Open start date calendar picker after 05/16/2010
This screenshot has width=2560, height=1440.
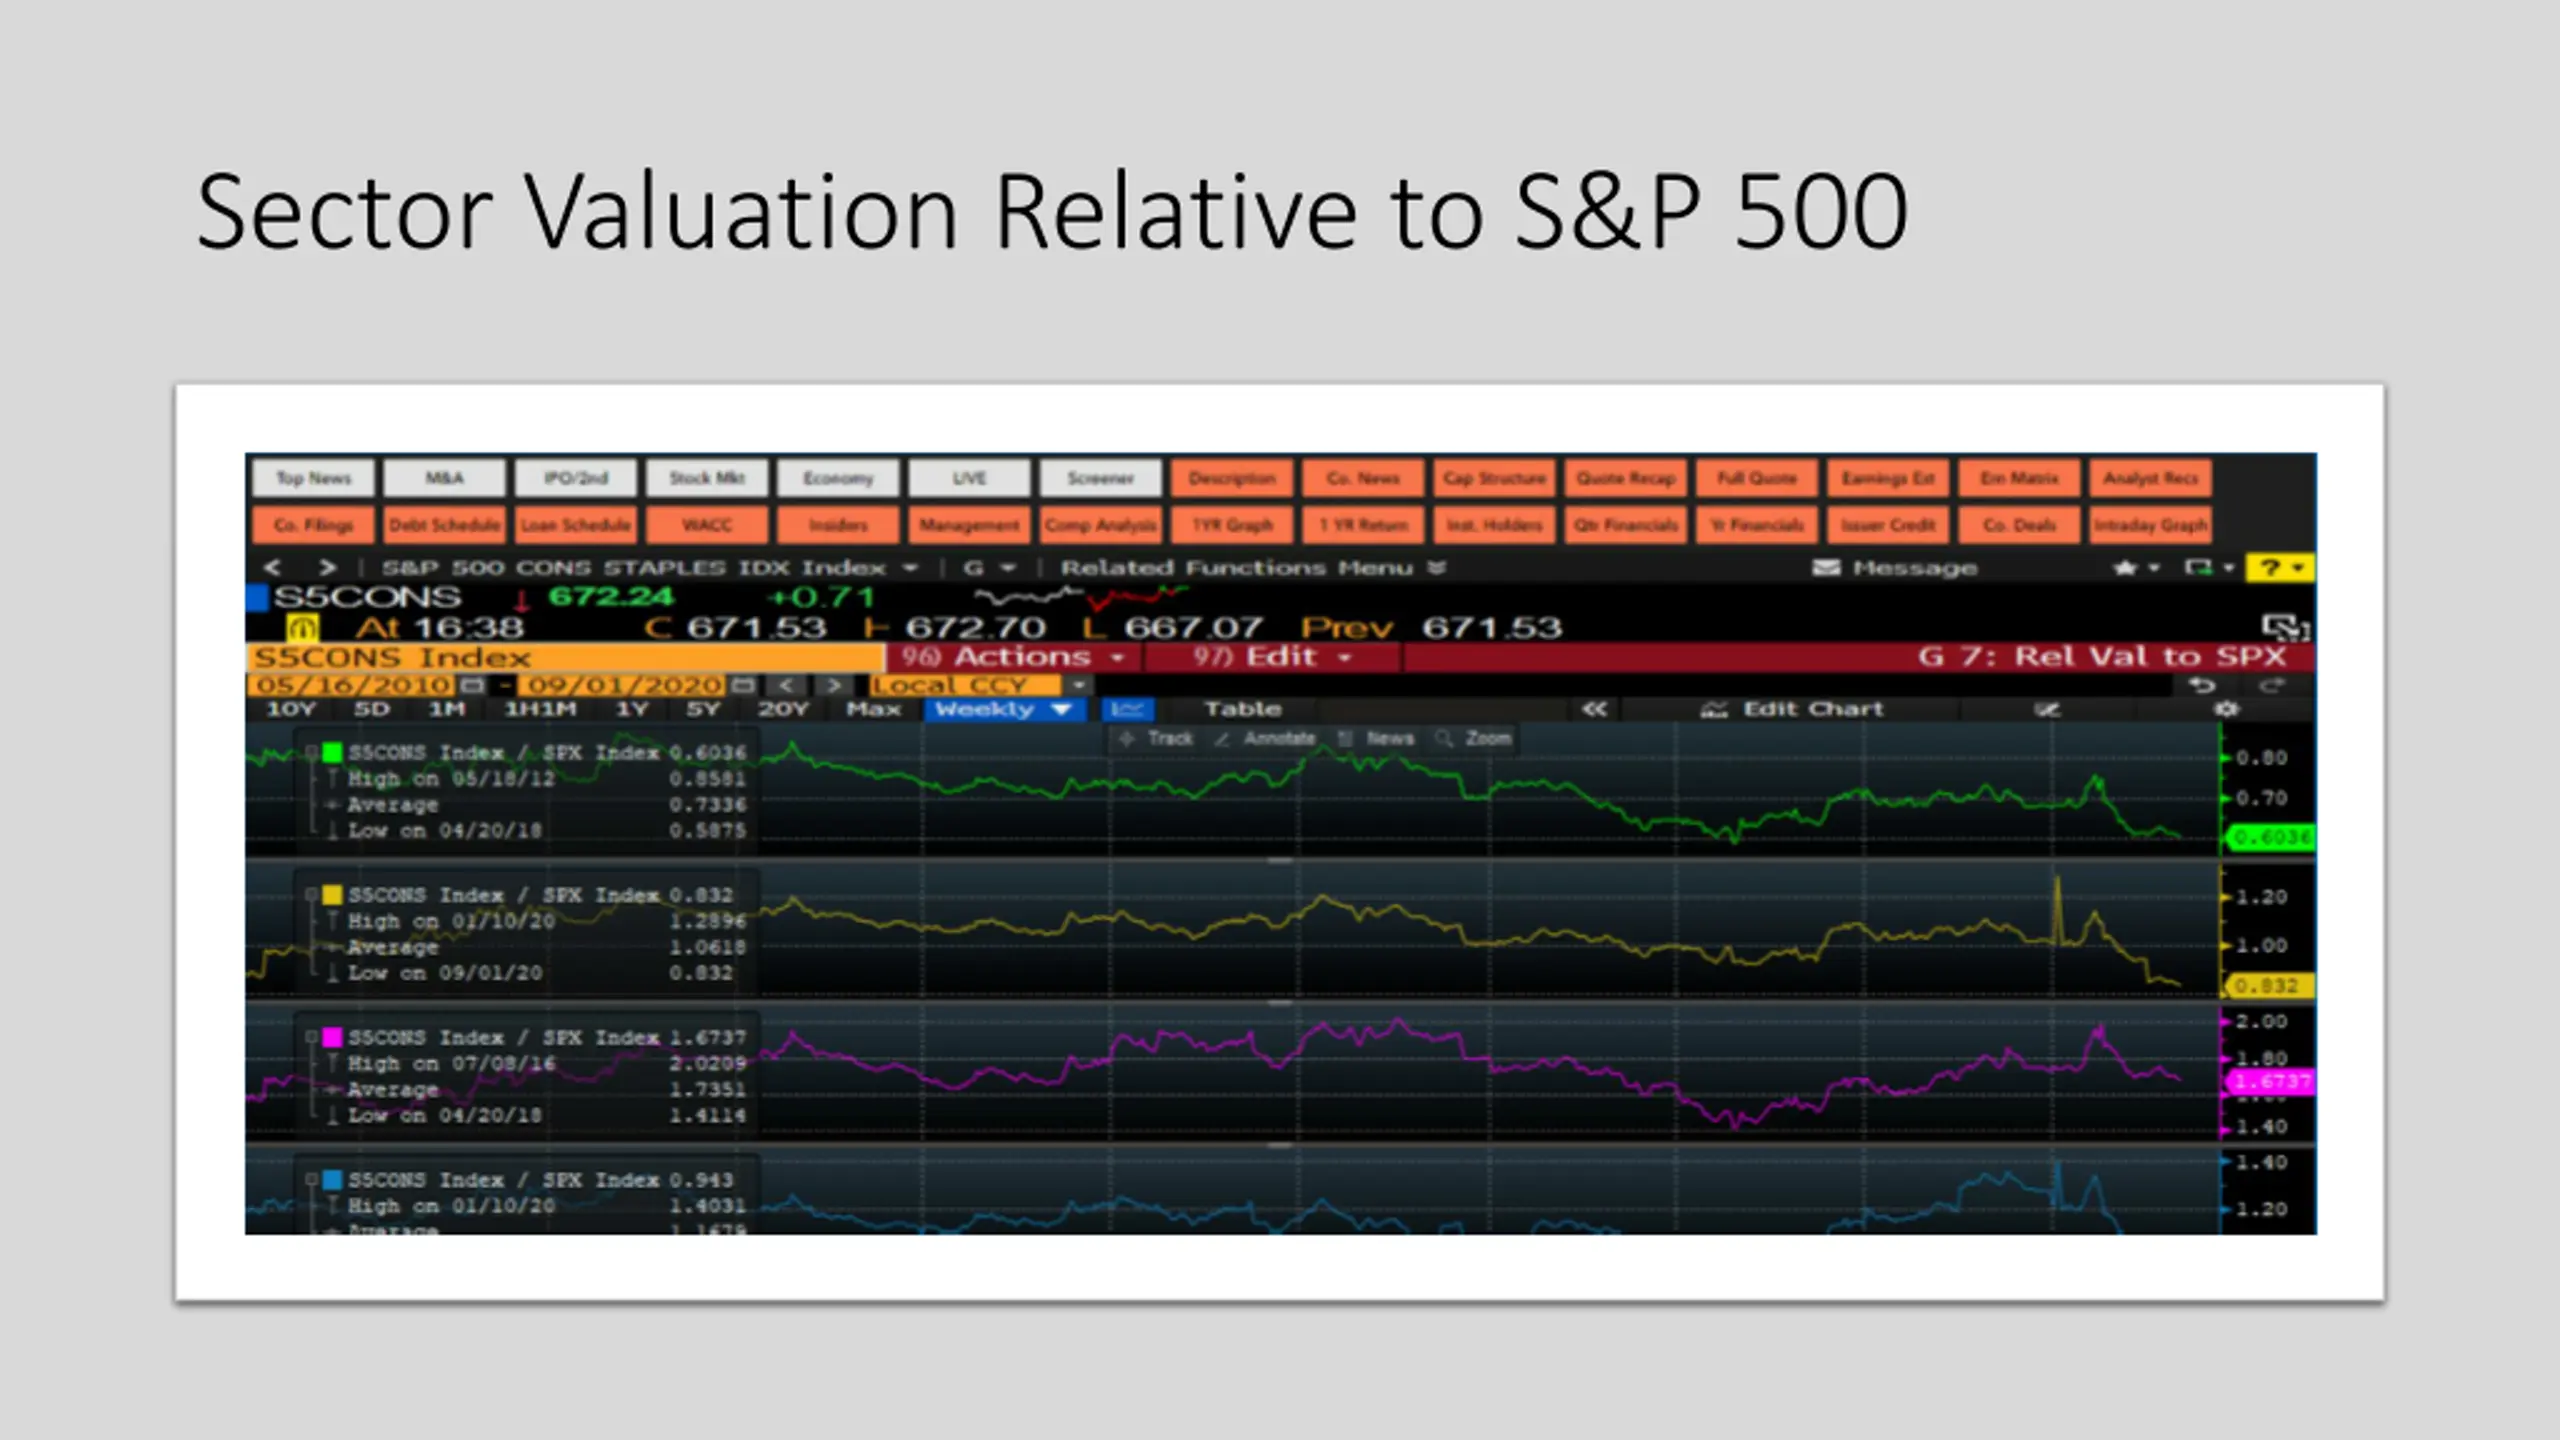[472, 685]
